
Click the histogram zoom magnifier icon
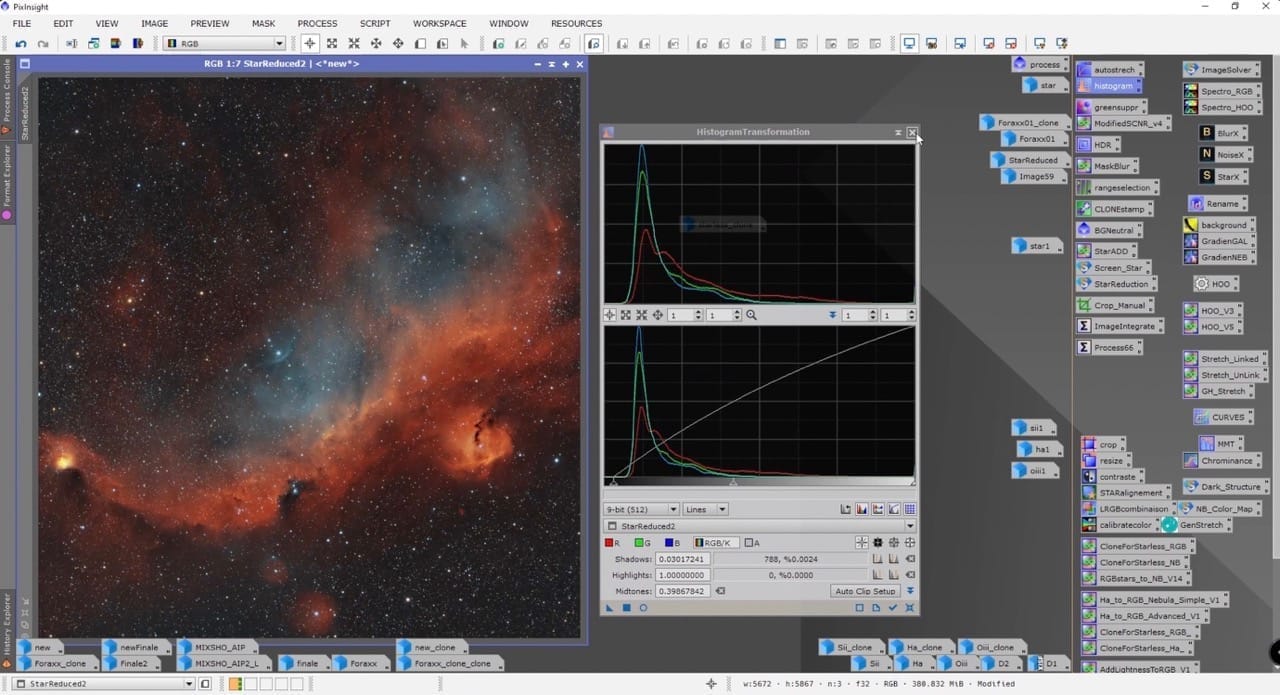pos(751,315)
